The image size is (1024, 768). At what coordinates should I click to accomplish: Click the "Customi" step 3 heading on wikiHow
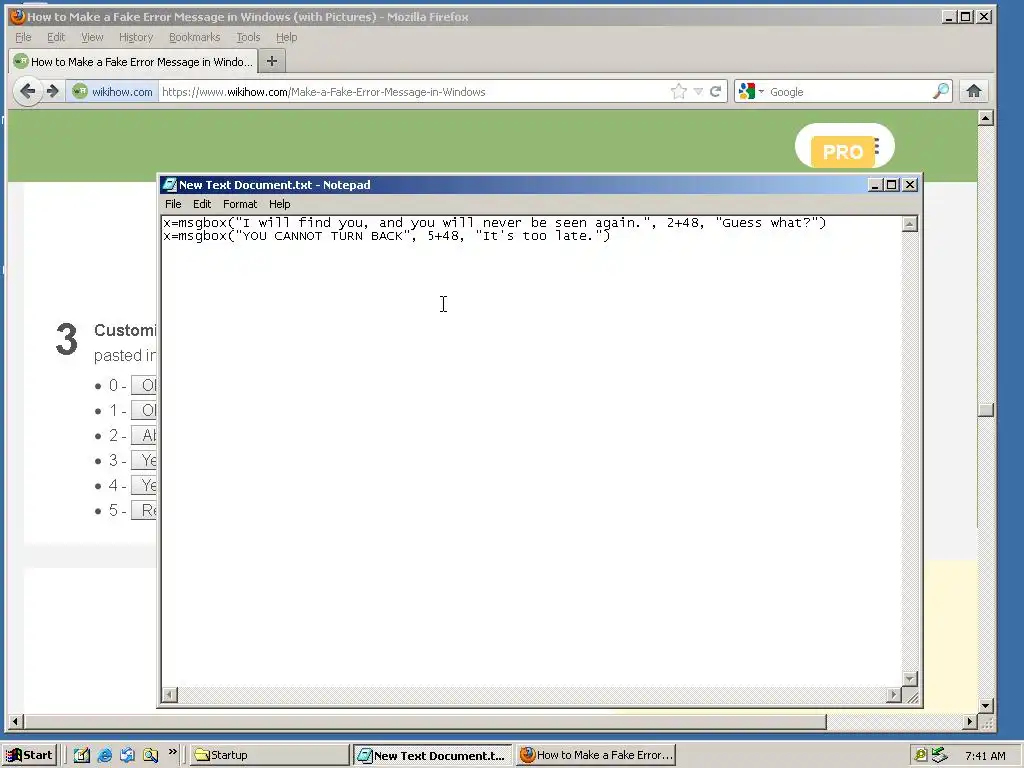point(125,330)
